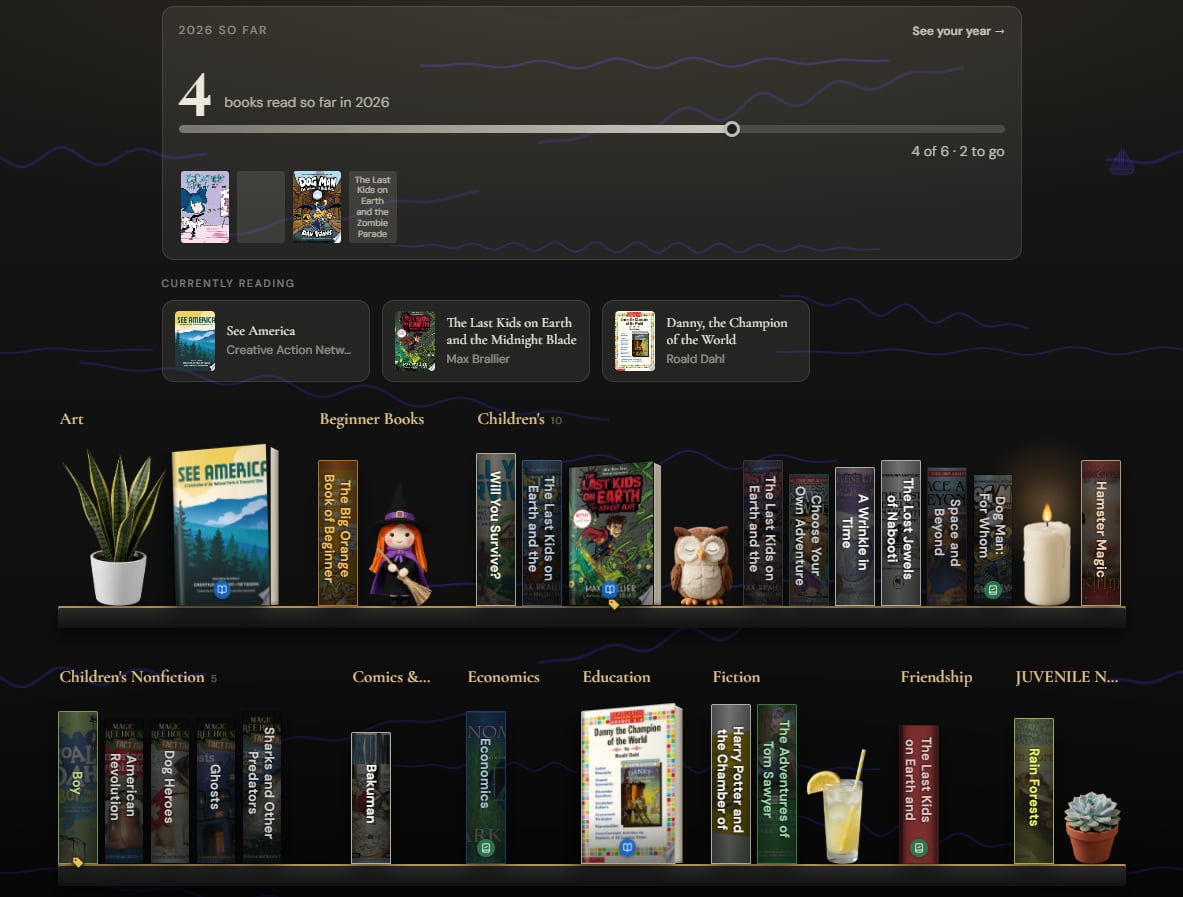Select the Hamster Magic spine
1183x897 pixels.
[1101, 533]
